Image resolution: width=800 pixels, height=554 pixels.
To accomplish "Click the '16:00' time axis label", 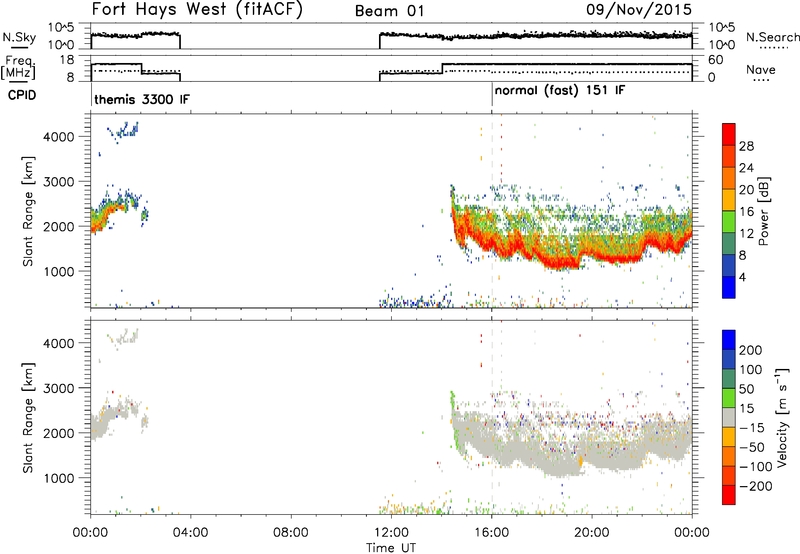I will [x=491, y=533].
